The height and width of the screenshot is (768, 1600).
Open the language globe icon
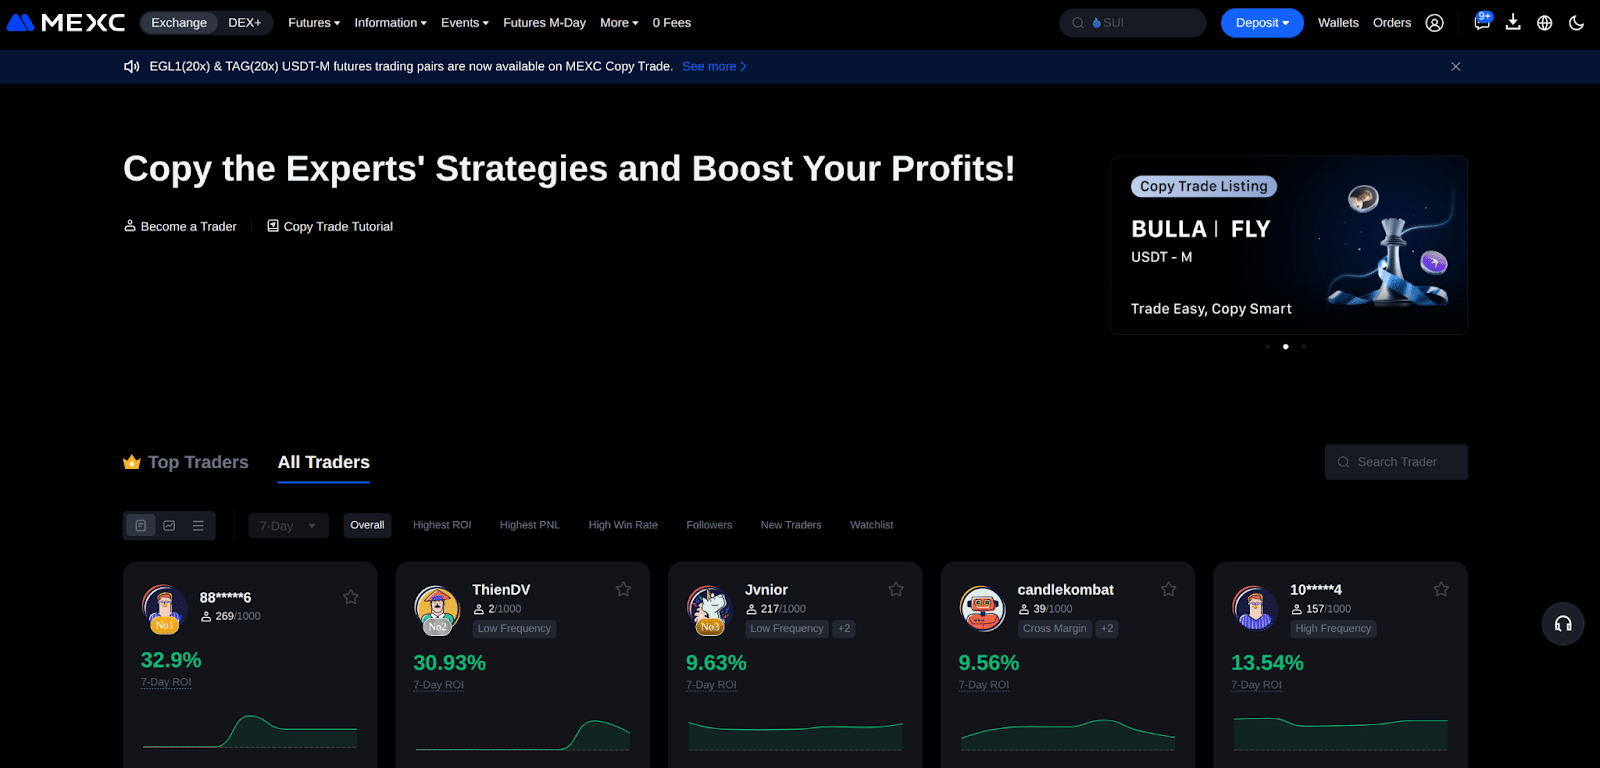tap(1545, 23)
